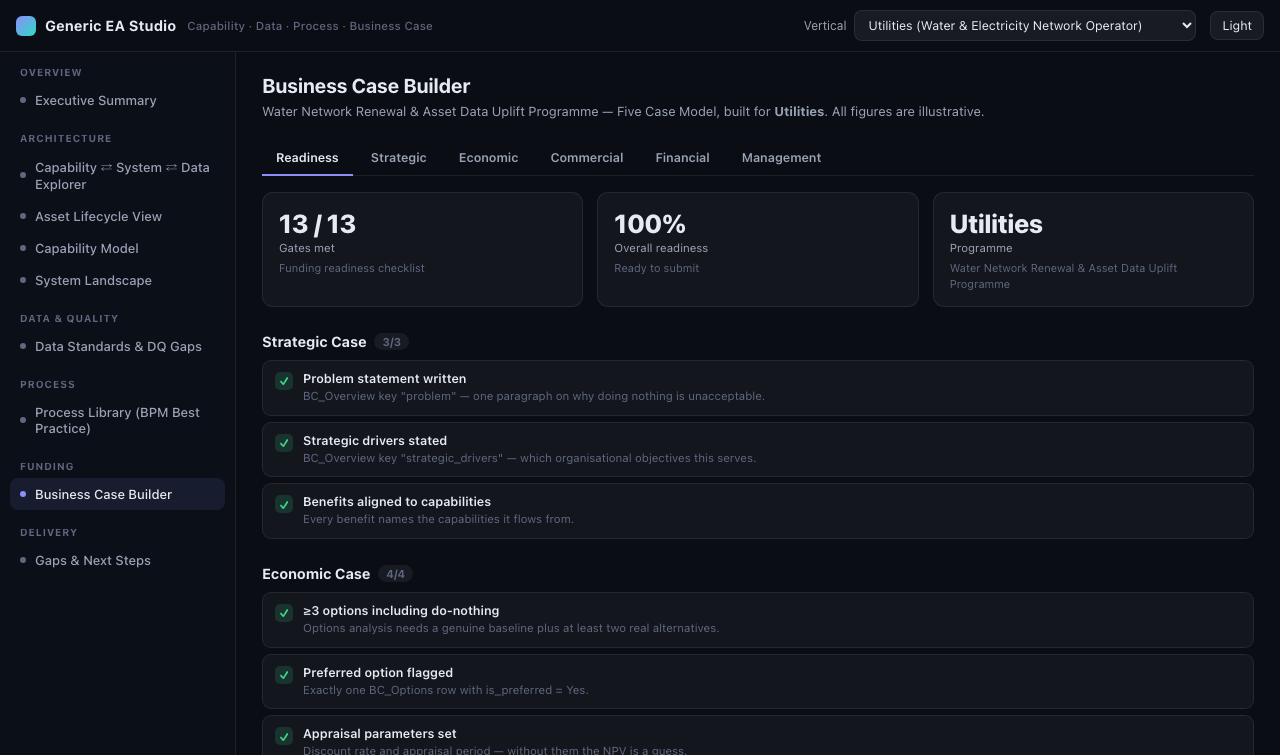This screenshot has width=1280, height=755.
Task: Open Executive Summary in sidebar
Action: [117, 100]
